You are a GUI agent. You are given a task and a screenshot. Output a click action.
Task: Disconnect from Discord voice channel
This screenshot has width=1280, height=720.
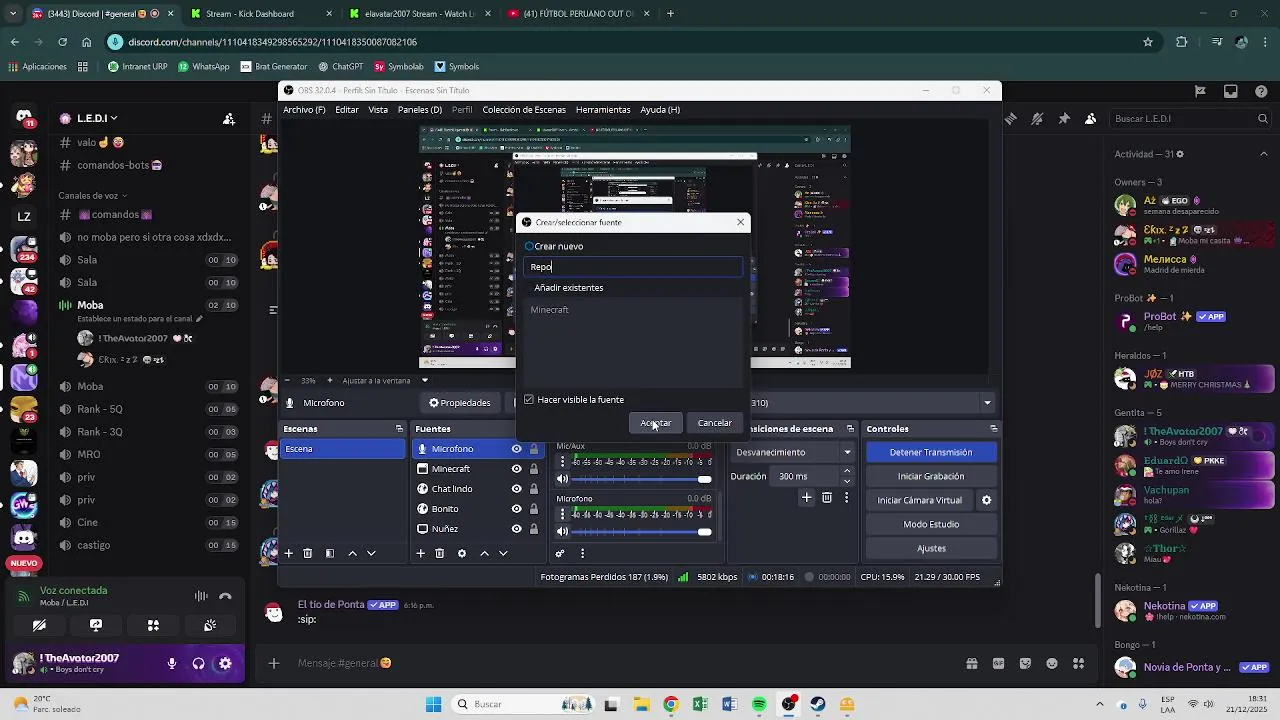[x=225, y=596]
